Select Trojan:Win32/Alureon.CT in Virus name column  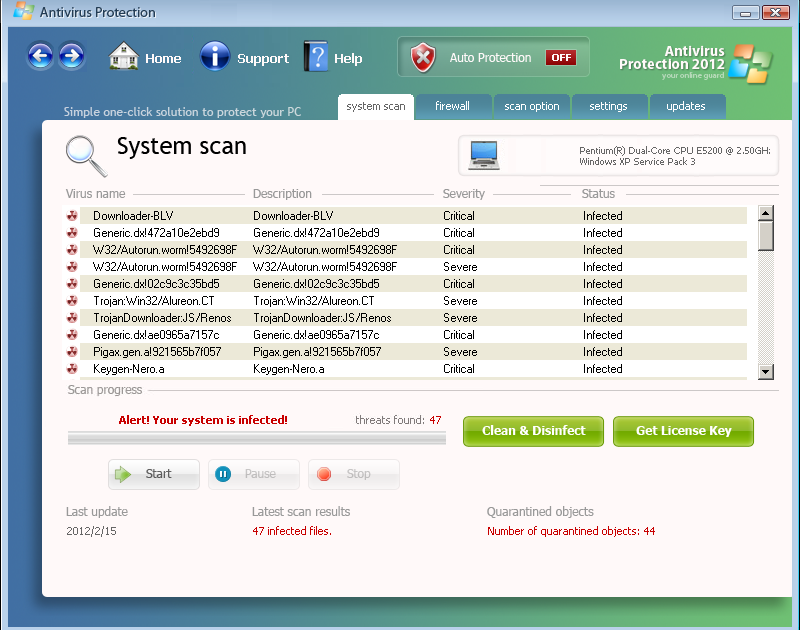[154, 301]
